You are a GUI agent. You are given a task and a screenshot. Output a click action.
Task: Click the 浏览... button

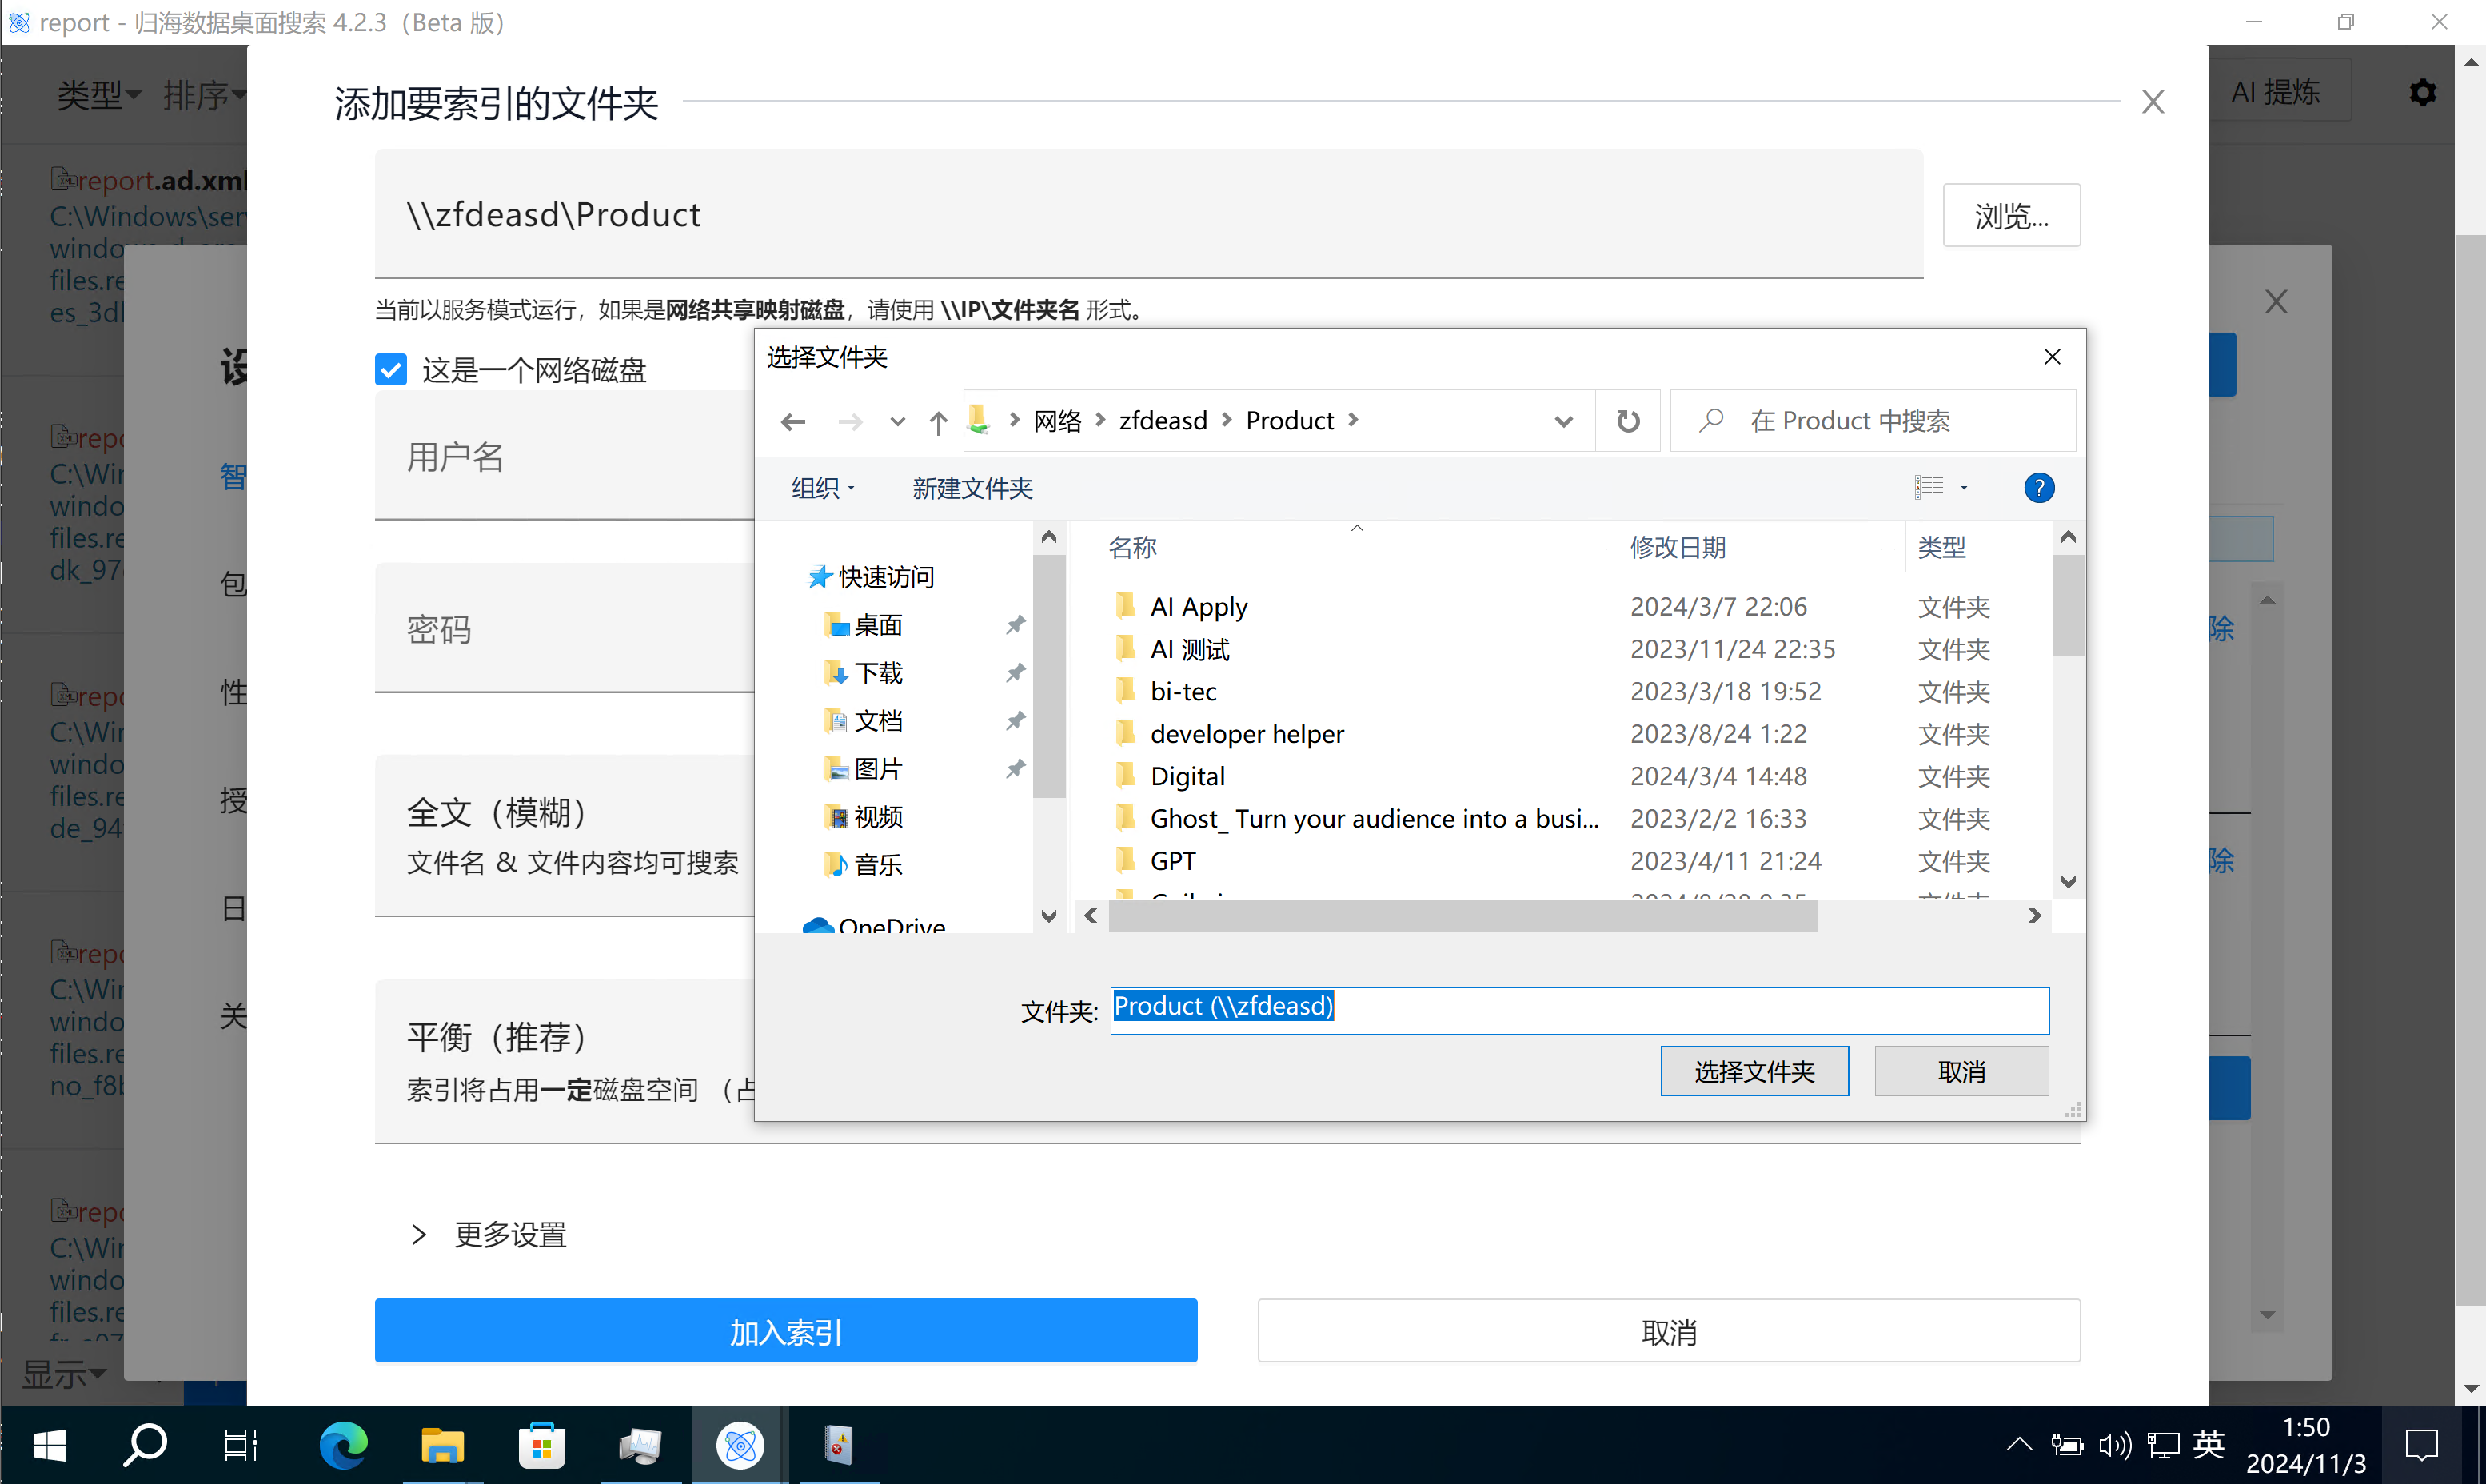[x=2011, y=214]
